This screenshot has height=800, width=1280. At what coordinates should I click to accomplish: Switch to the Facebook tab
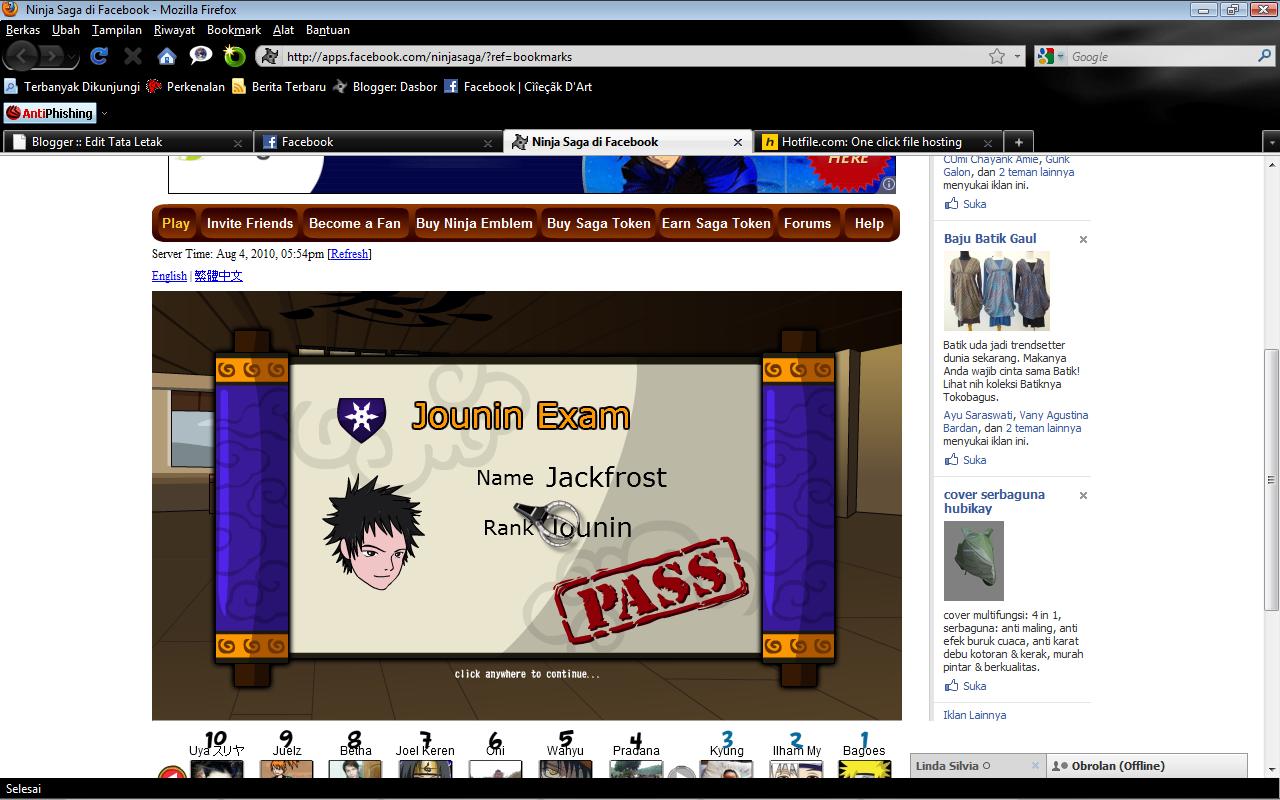pyautogui.click(x=377, y=142)
